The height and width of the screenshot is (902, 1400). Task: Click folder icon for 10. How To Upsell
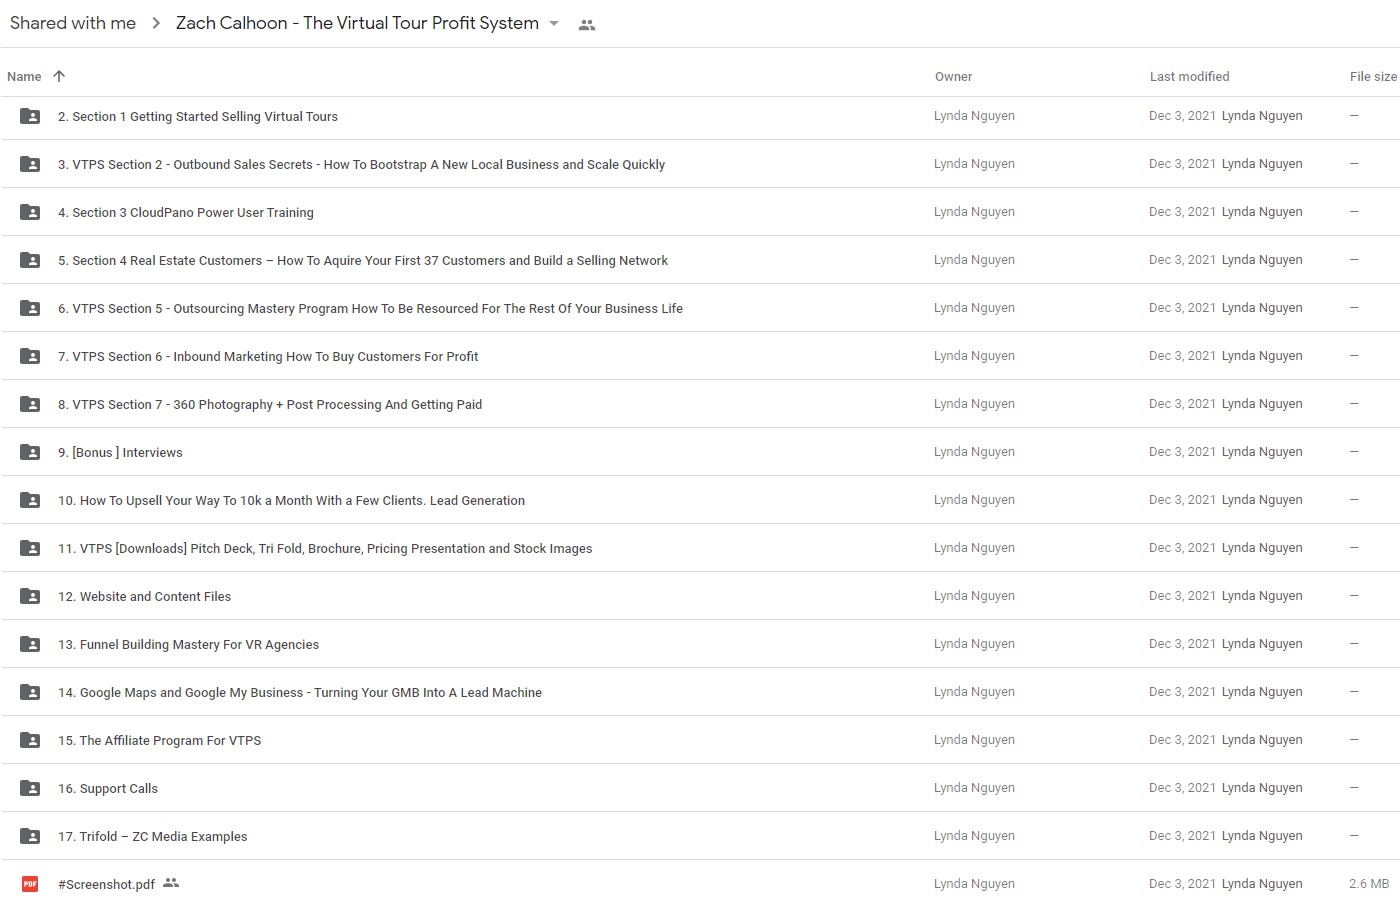click(30, 500)
